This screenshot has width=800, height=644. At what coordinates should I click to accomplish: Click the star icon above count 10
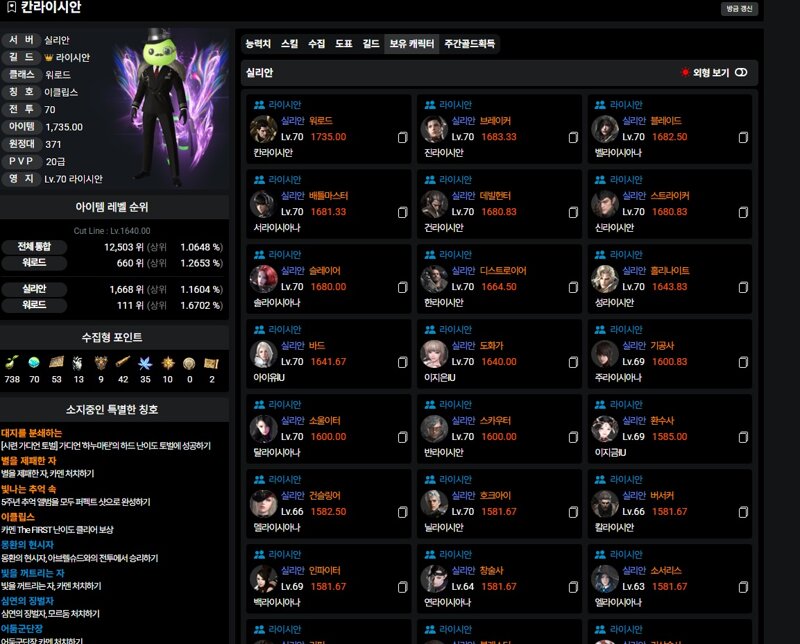(168, 362)
